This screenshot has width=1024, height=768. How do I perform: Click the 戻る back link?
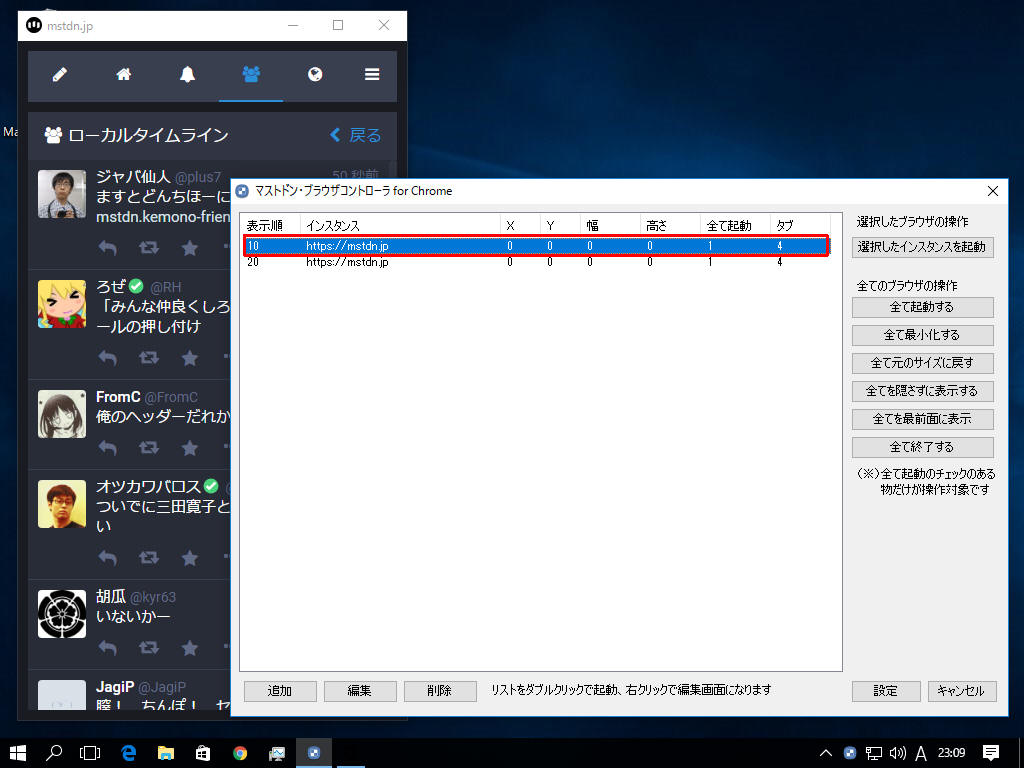356,135
